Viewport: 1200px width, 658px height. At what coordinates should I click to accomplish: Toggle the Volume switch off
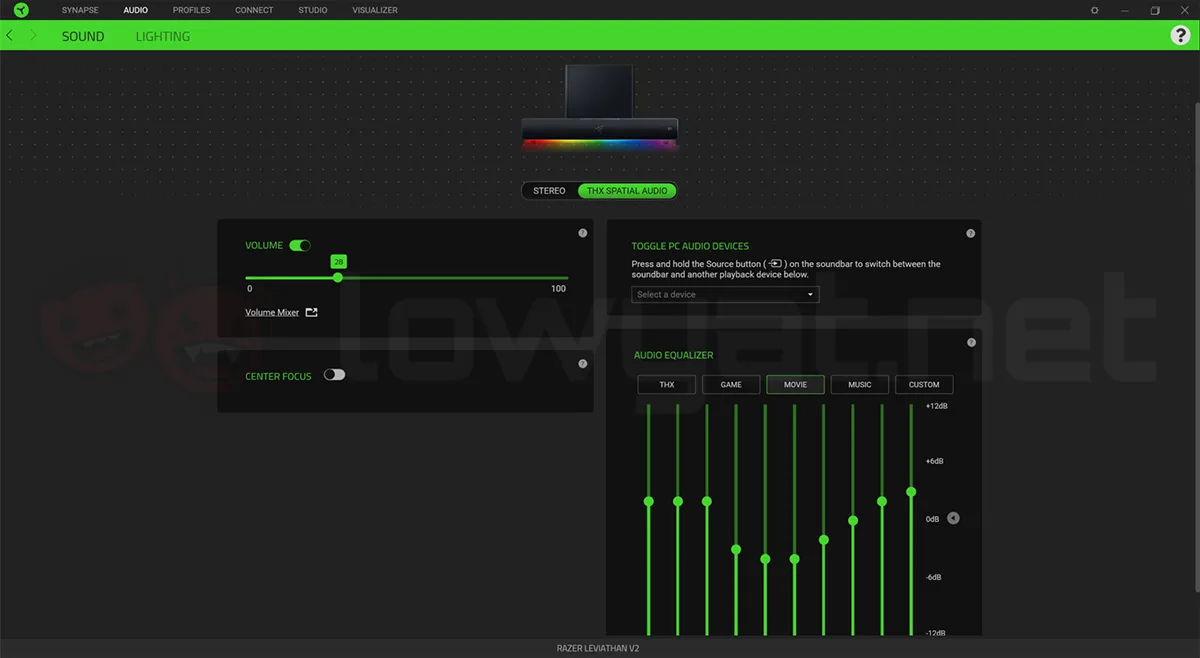pos(300,245)
